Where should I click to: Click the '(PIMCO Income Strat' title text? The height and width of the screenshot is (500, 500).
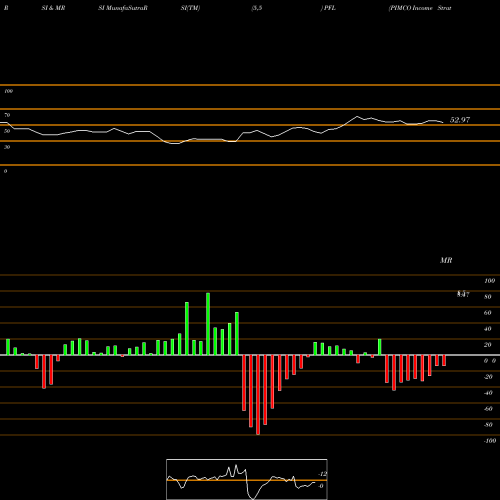point(420,8)
